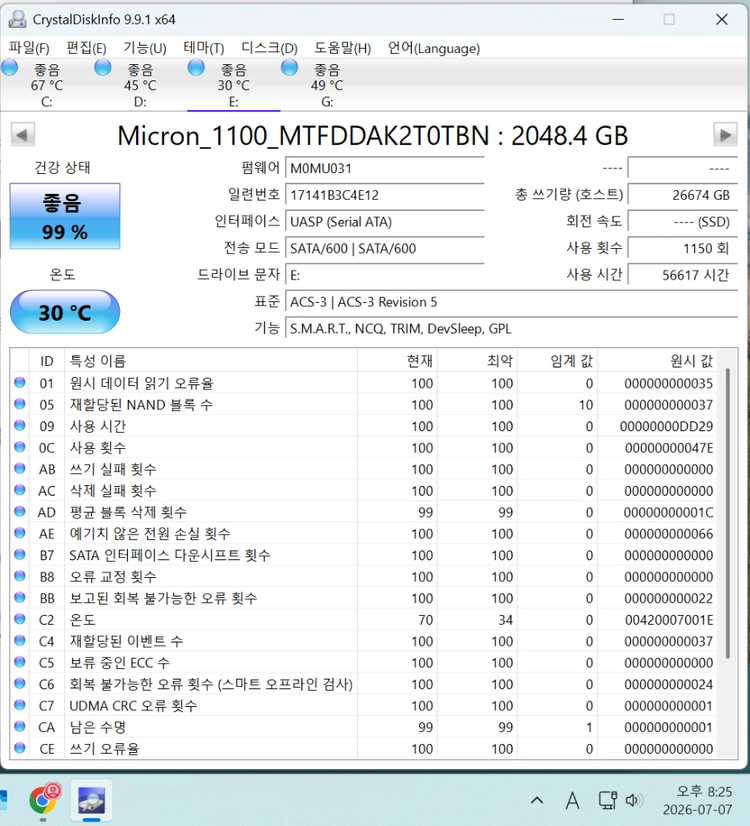Open the 편집(E) menu
Screen dimensions: 750x826
pos(86,48)
